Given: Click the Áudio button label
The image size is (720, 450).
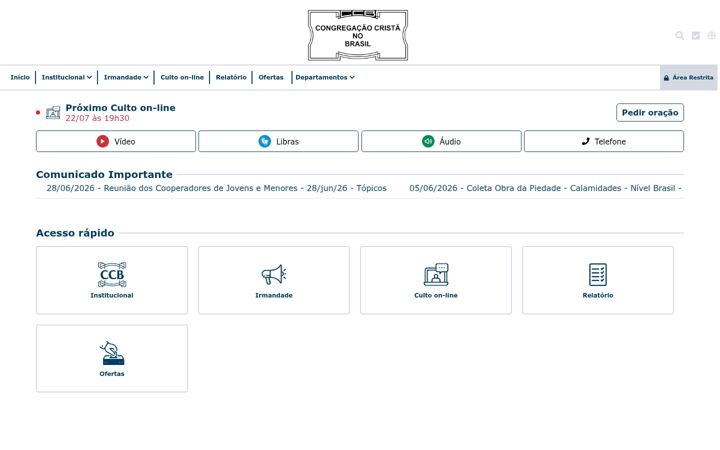Looking at the screenshot, I should click(x=450, y=142).
